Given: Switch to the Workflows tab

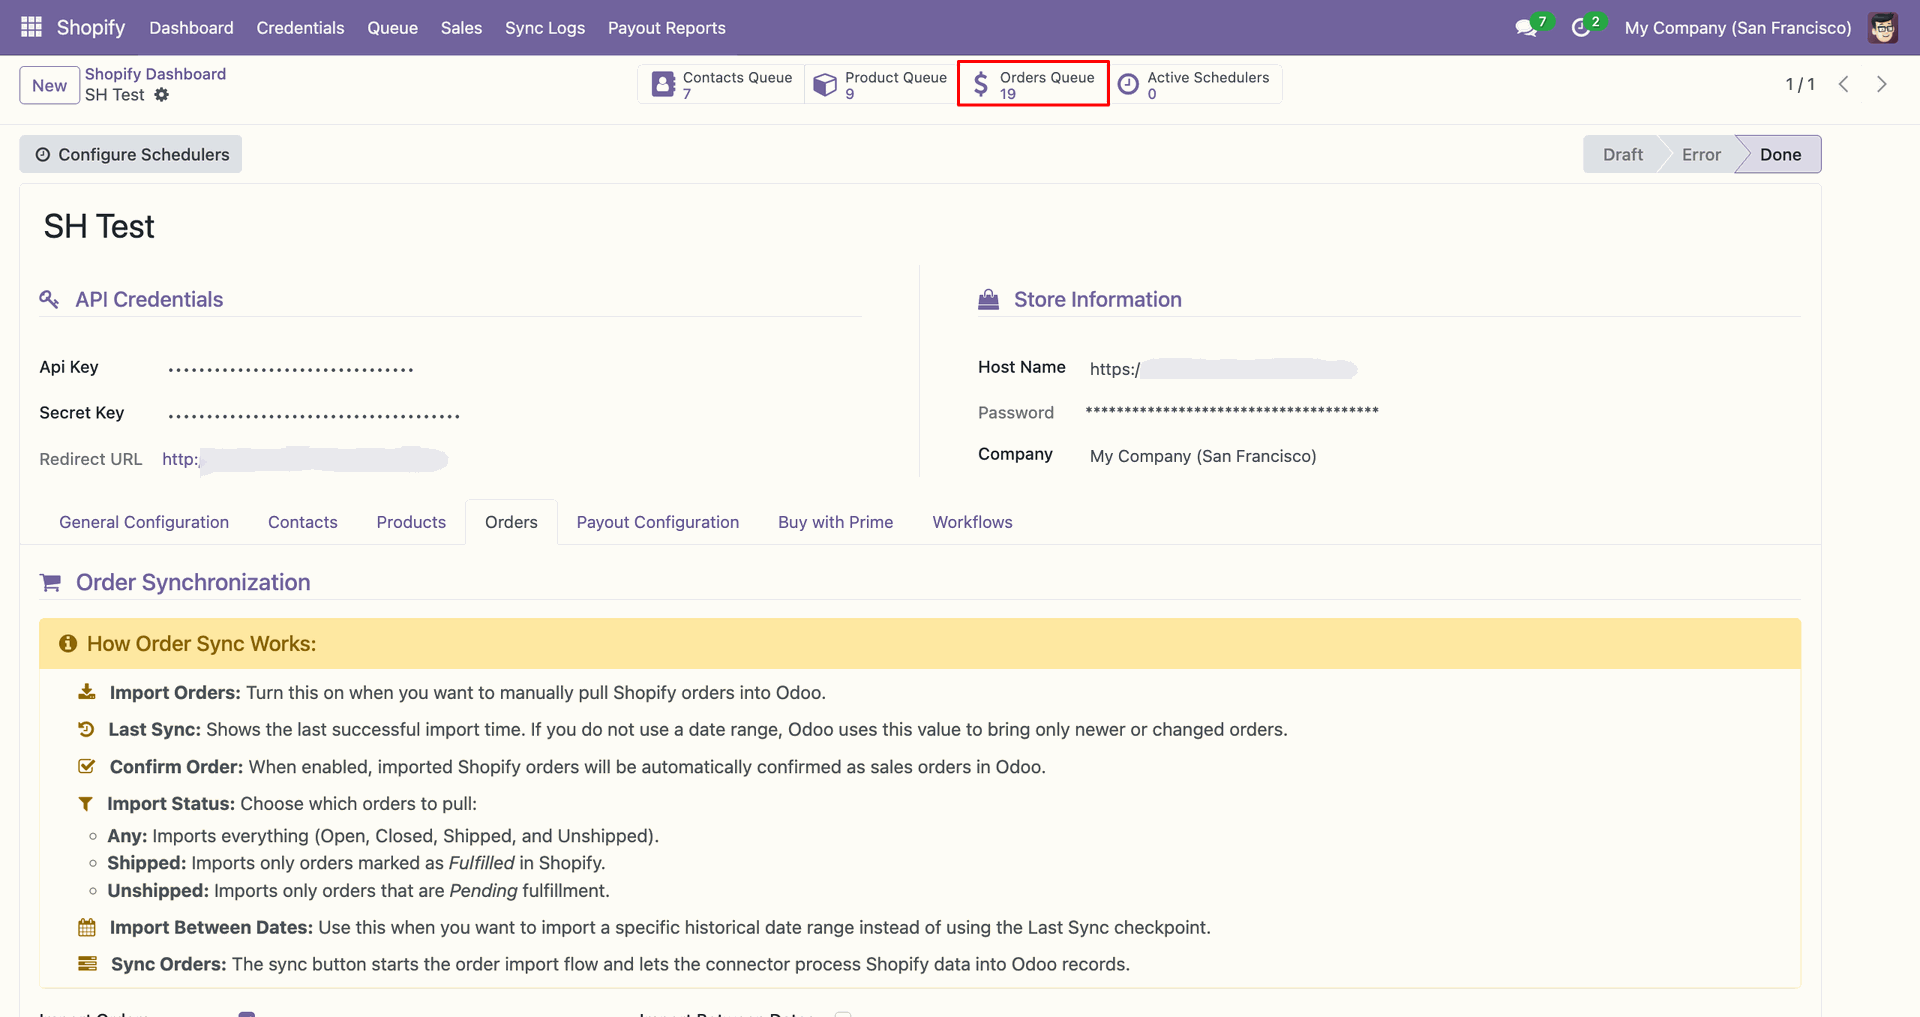Looking at the screenshot, I should (973, 522).
